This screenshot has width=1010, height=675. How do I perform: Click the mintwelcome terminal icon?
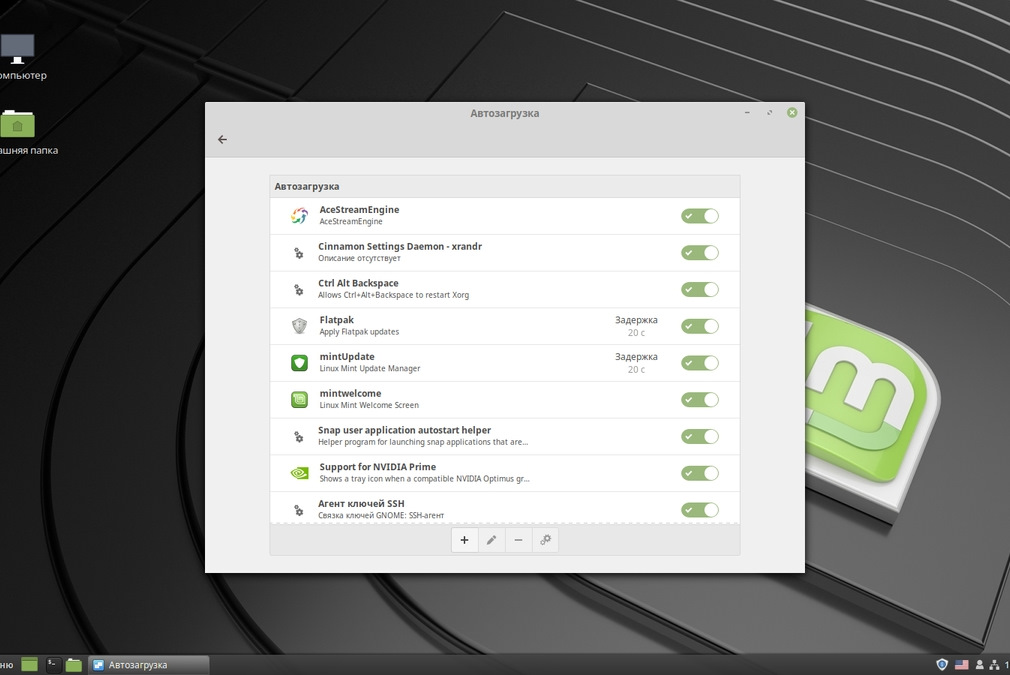(x=298, y=399)
